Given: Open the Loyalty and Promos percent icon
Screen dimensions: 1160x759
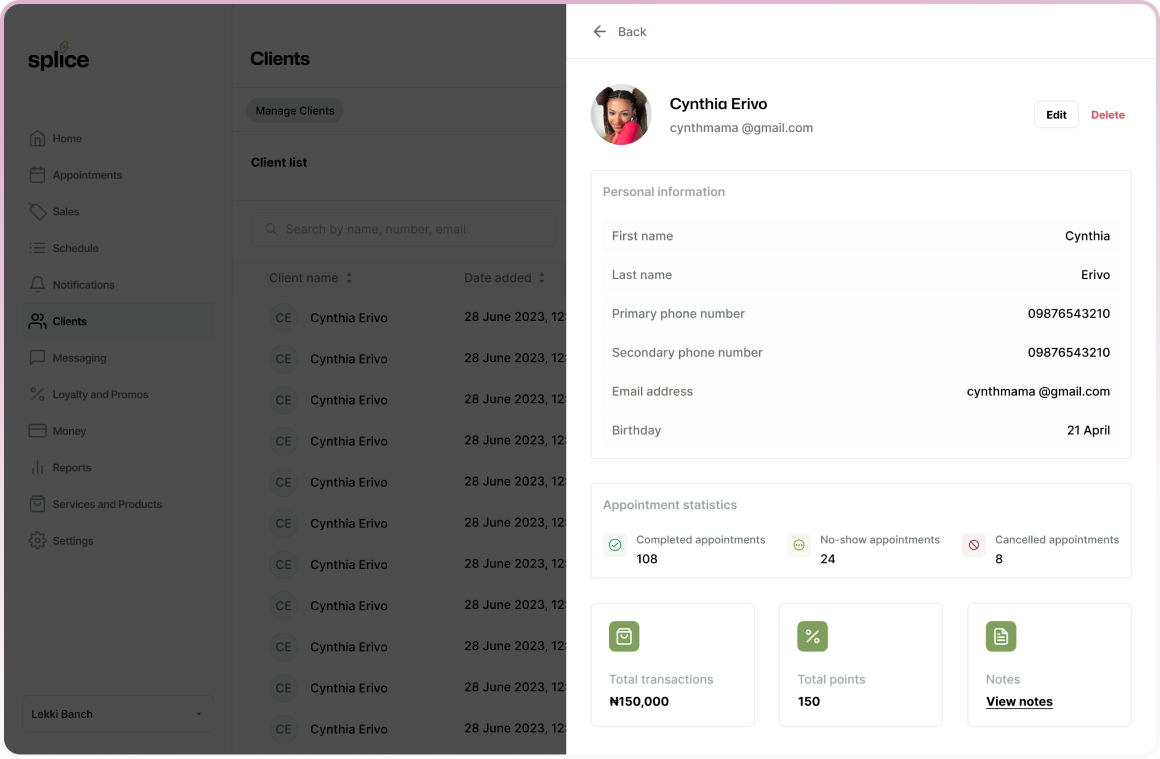Looking at the screenshot, I should 37,394.
